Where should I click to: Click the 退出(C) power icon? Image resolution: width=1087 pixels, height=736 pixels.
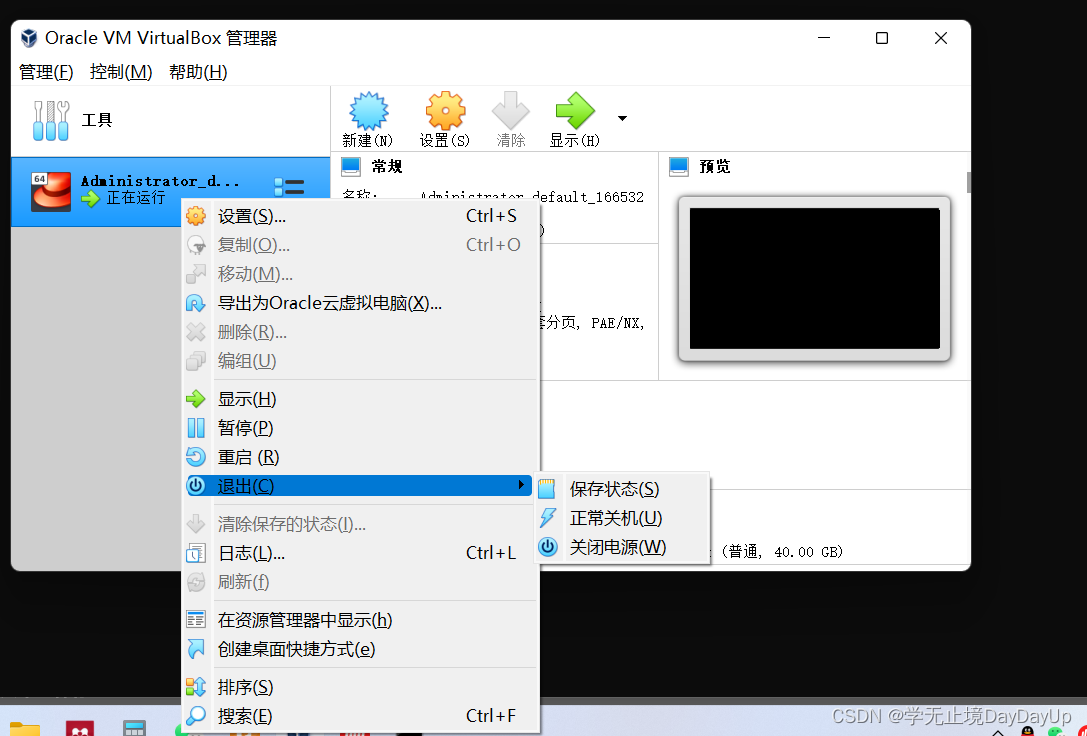tap(196, 486)
